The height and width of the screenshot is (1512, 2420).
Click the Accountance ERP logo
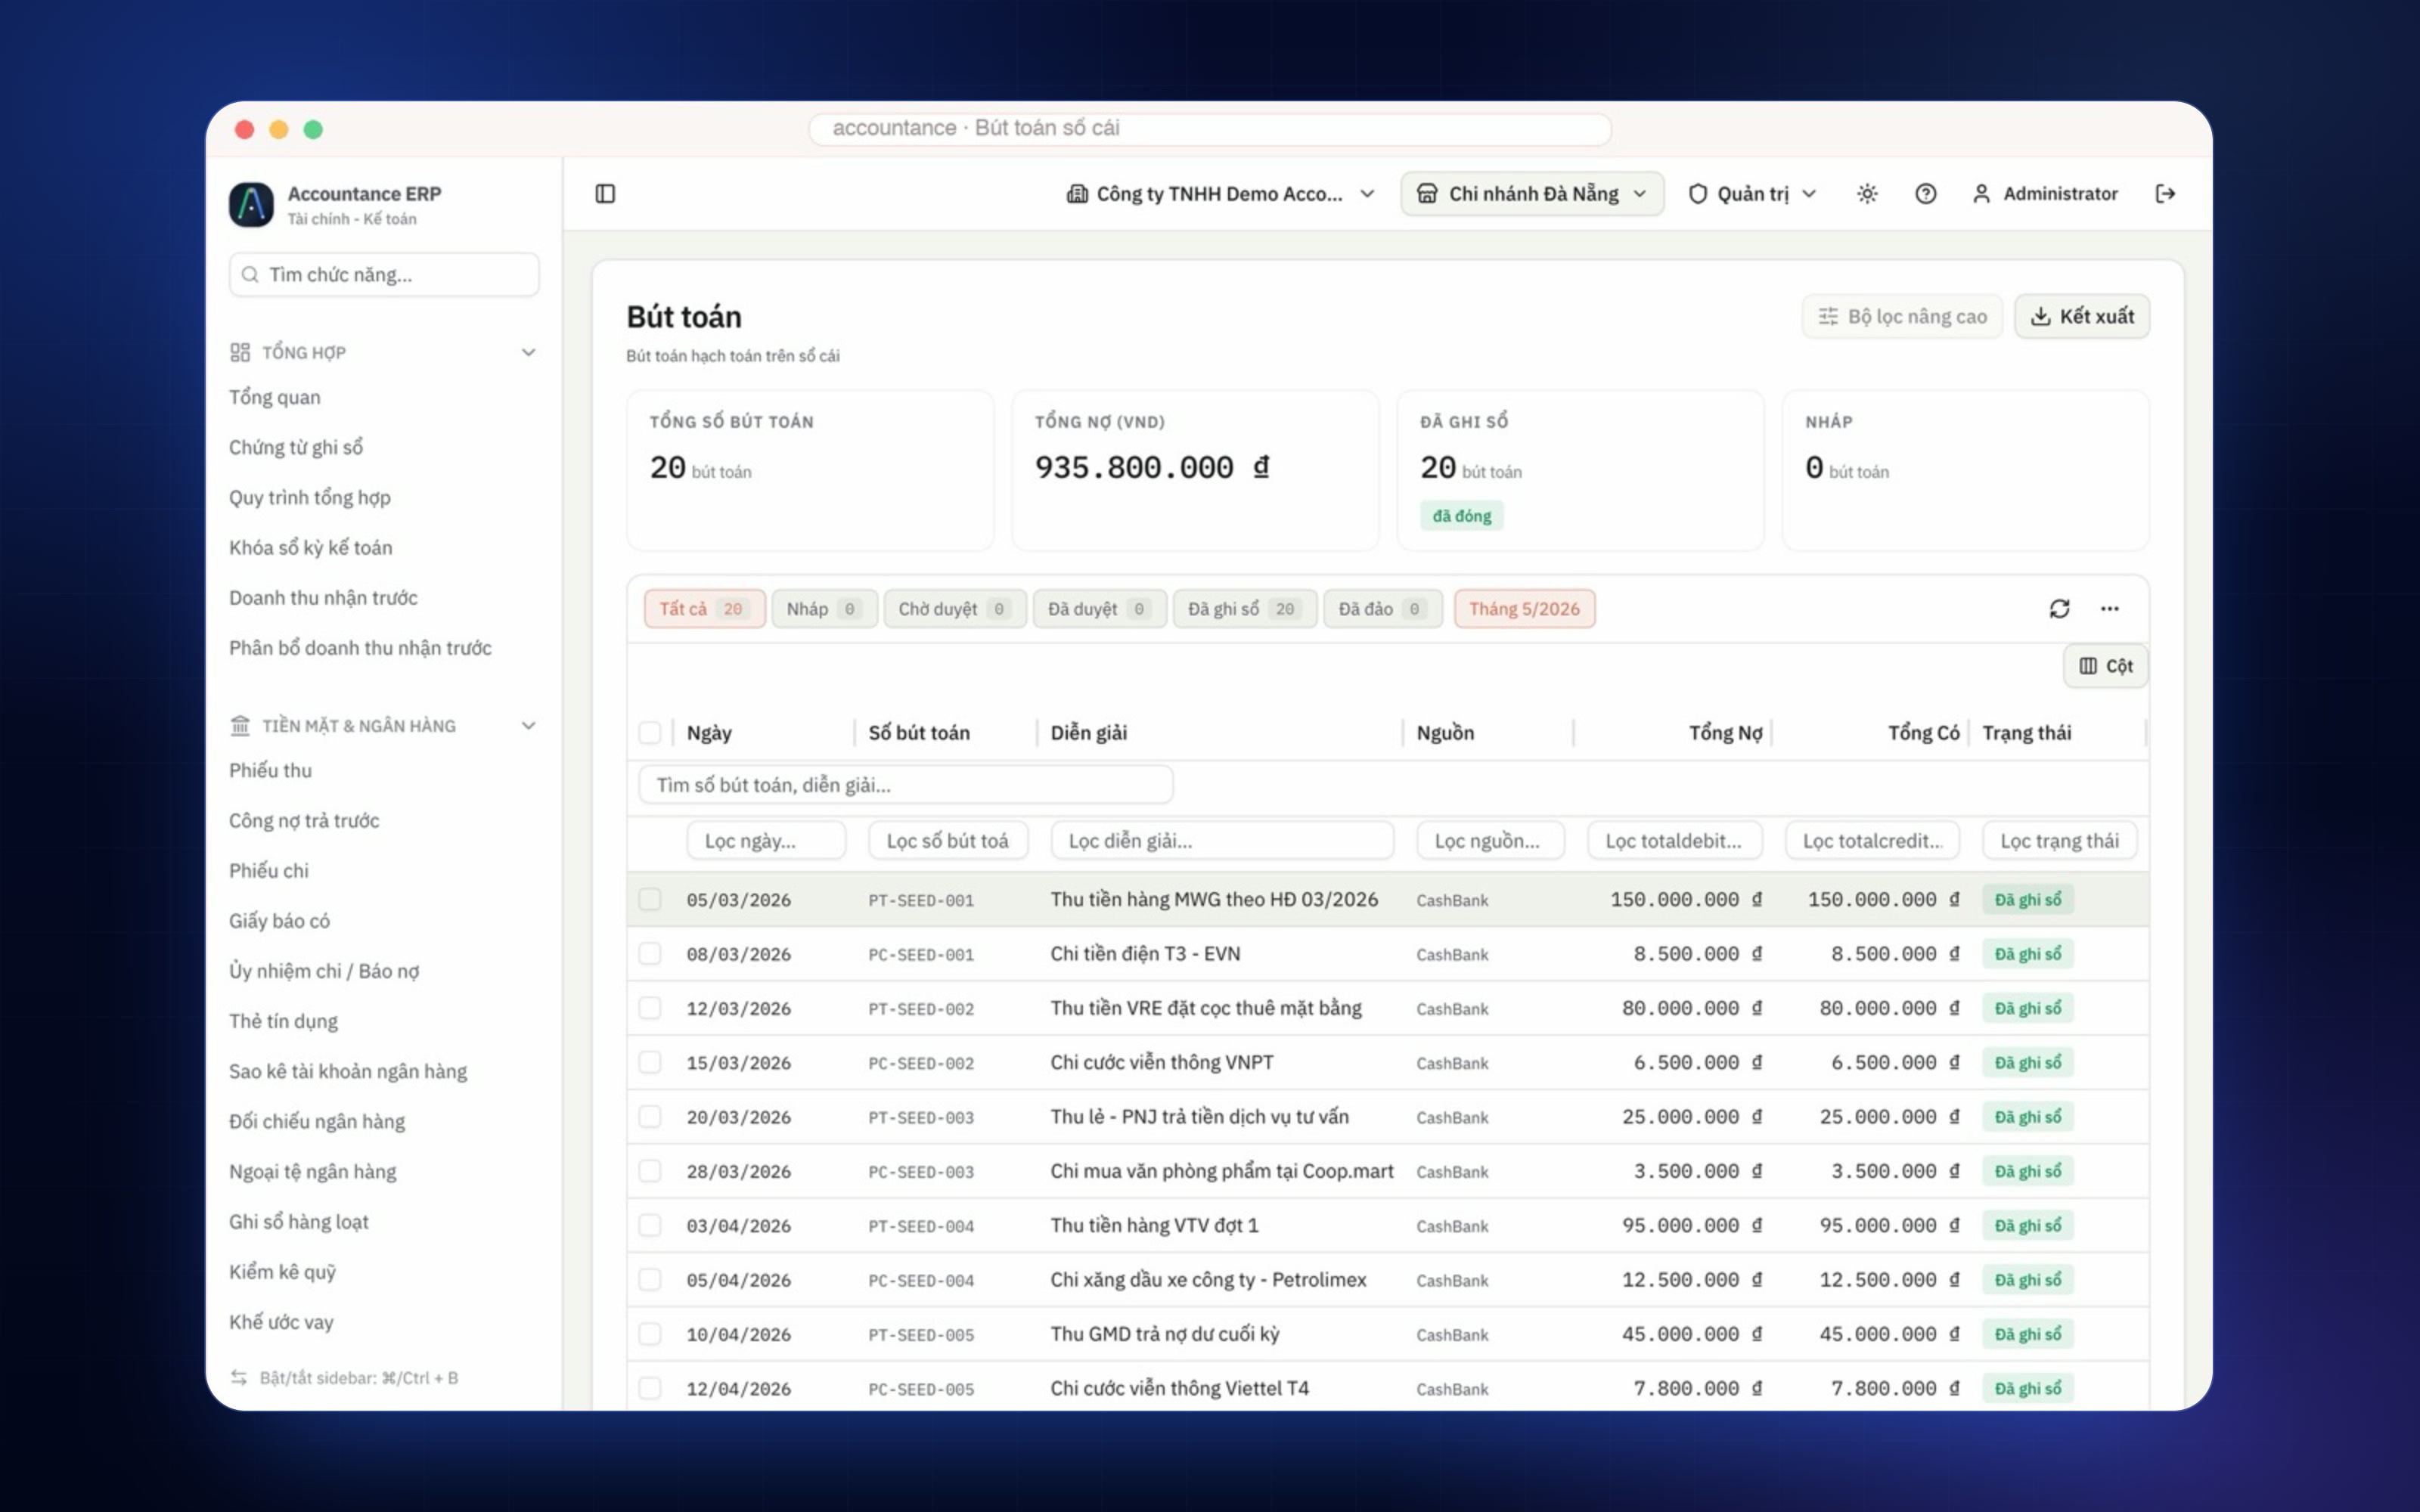[x=251, y=204]
